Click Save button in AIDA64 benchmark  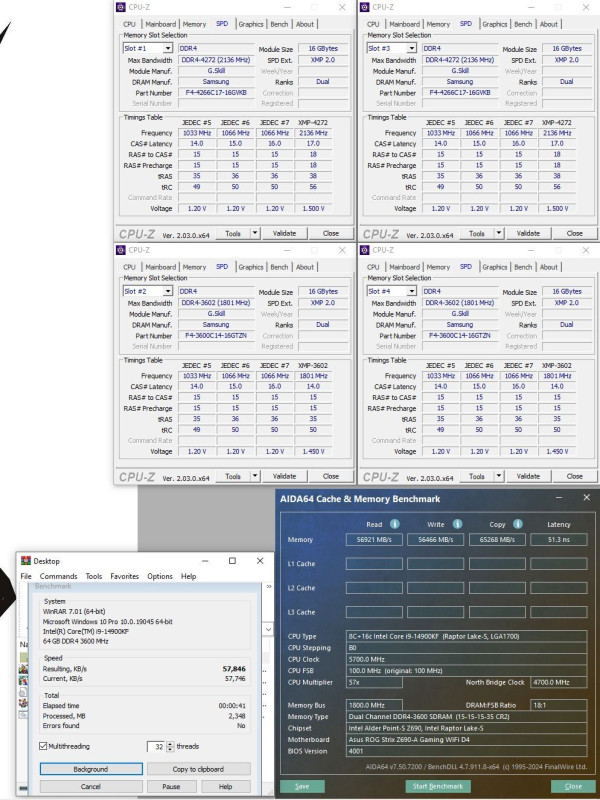click(302, 786)
